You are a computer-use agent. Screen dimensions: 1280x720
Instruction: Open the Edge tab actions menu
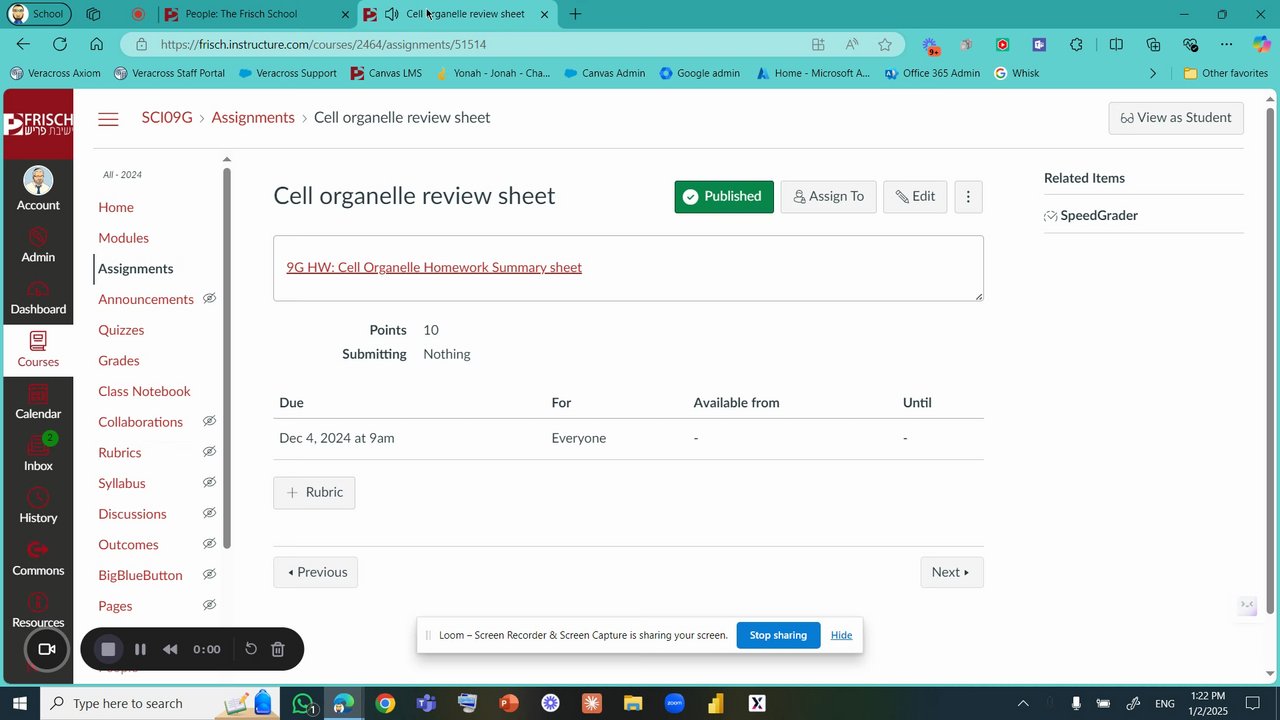(93, 14)
